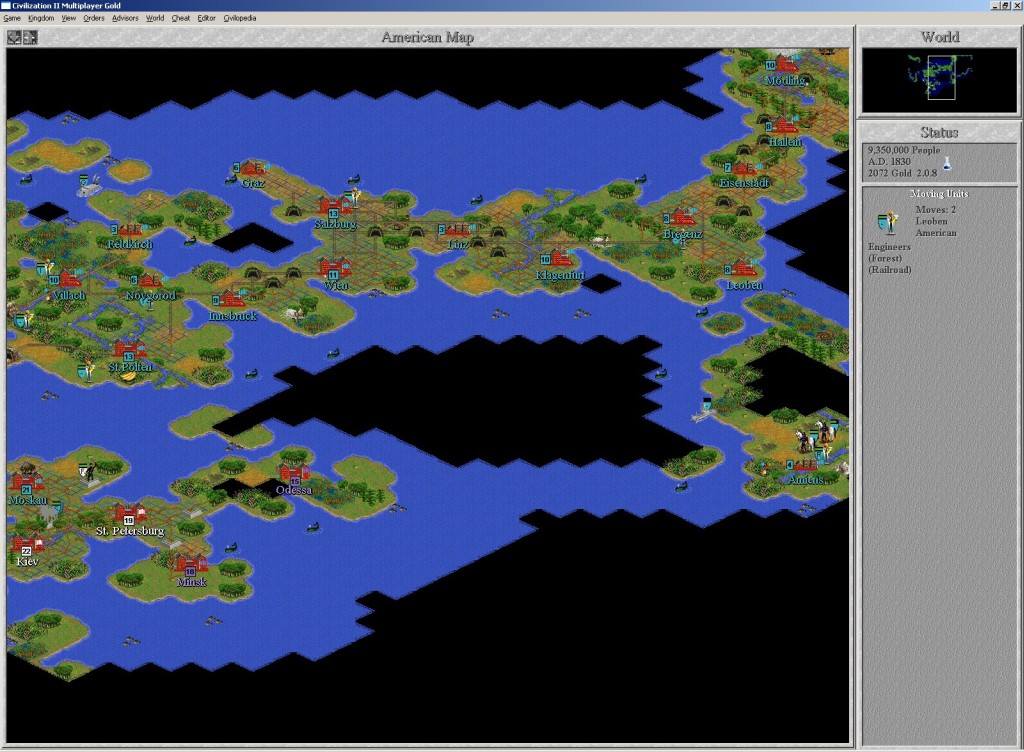Click the 'Engineers' unit name label

click(889, 247)
